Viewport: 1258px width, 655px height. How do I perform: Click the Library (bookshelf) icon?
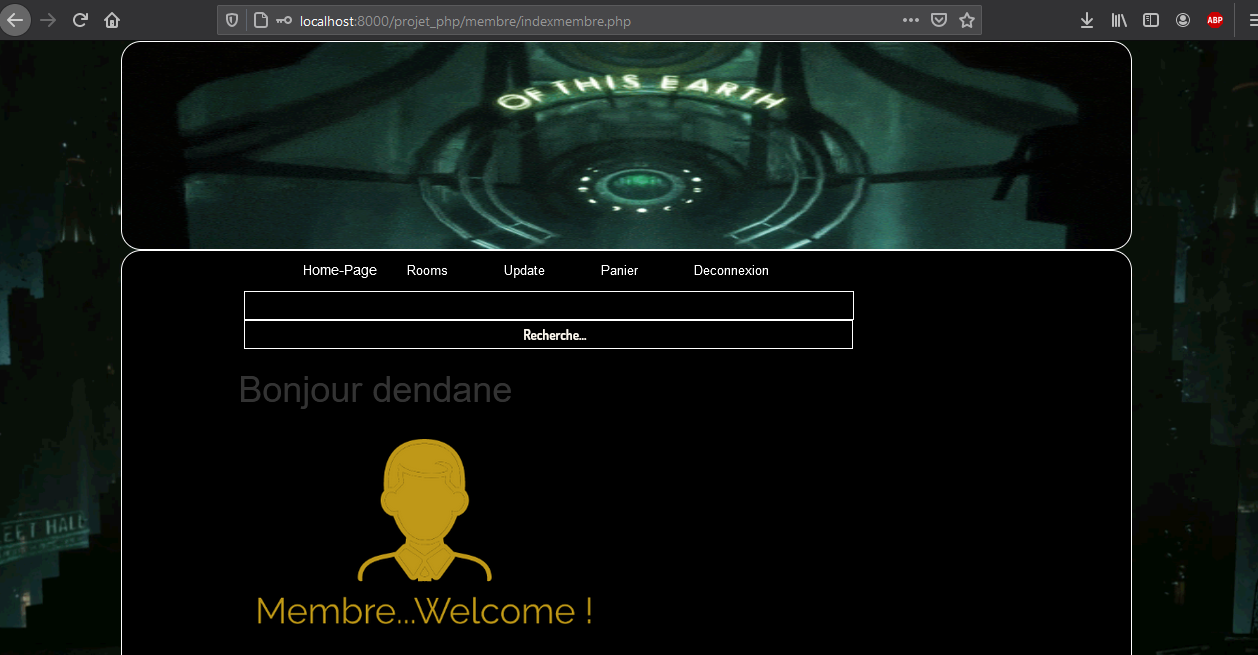[1119, 19]
